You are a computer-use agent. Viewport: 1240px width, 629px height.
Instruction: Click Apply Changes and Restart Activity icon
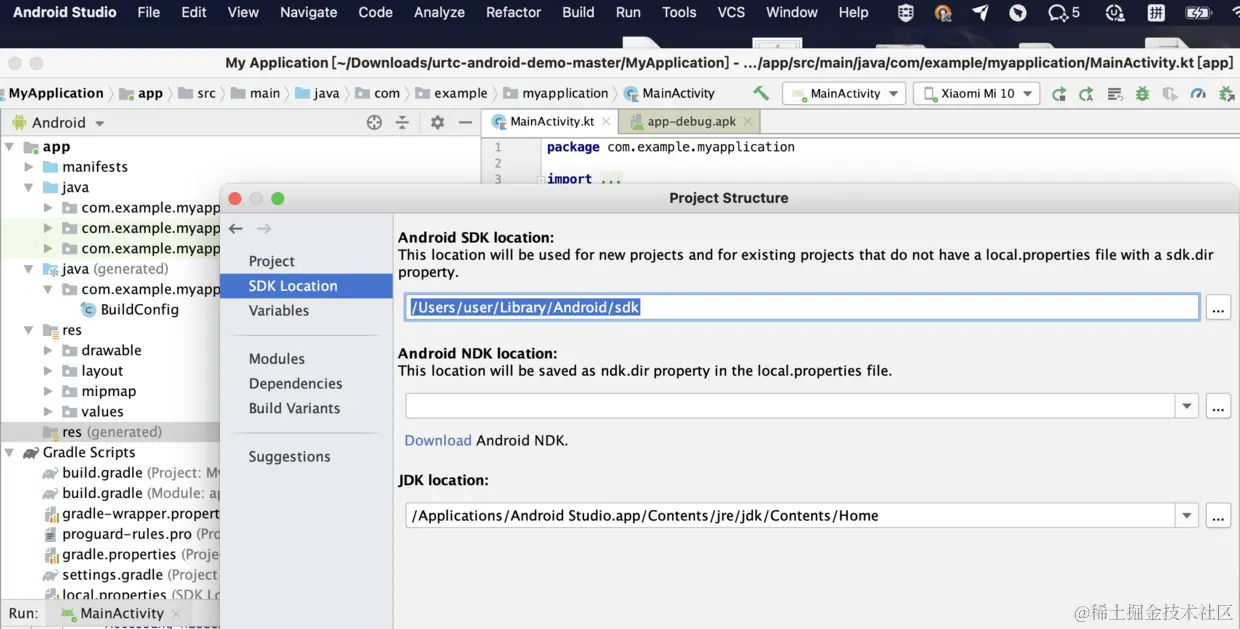[x=1086, y=94]
